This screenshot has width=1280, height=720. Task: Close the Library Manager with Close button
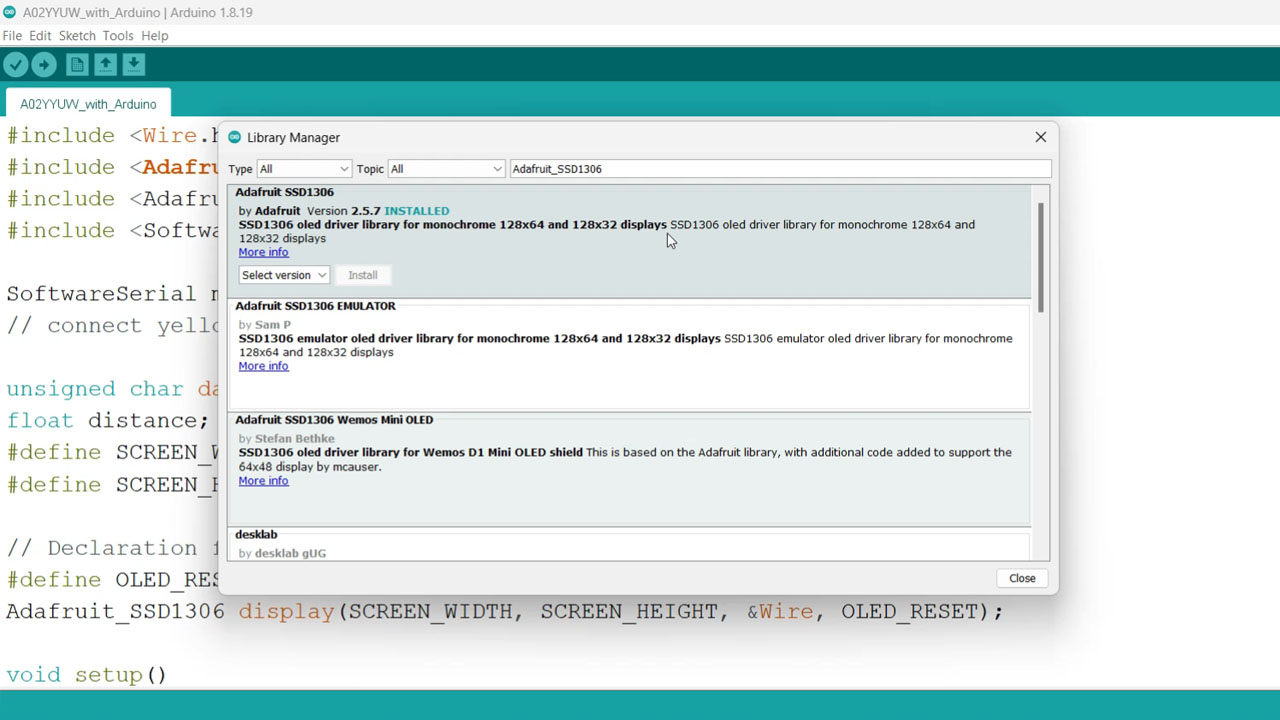[x=1022, y=578]
